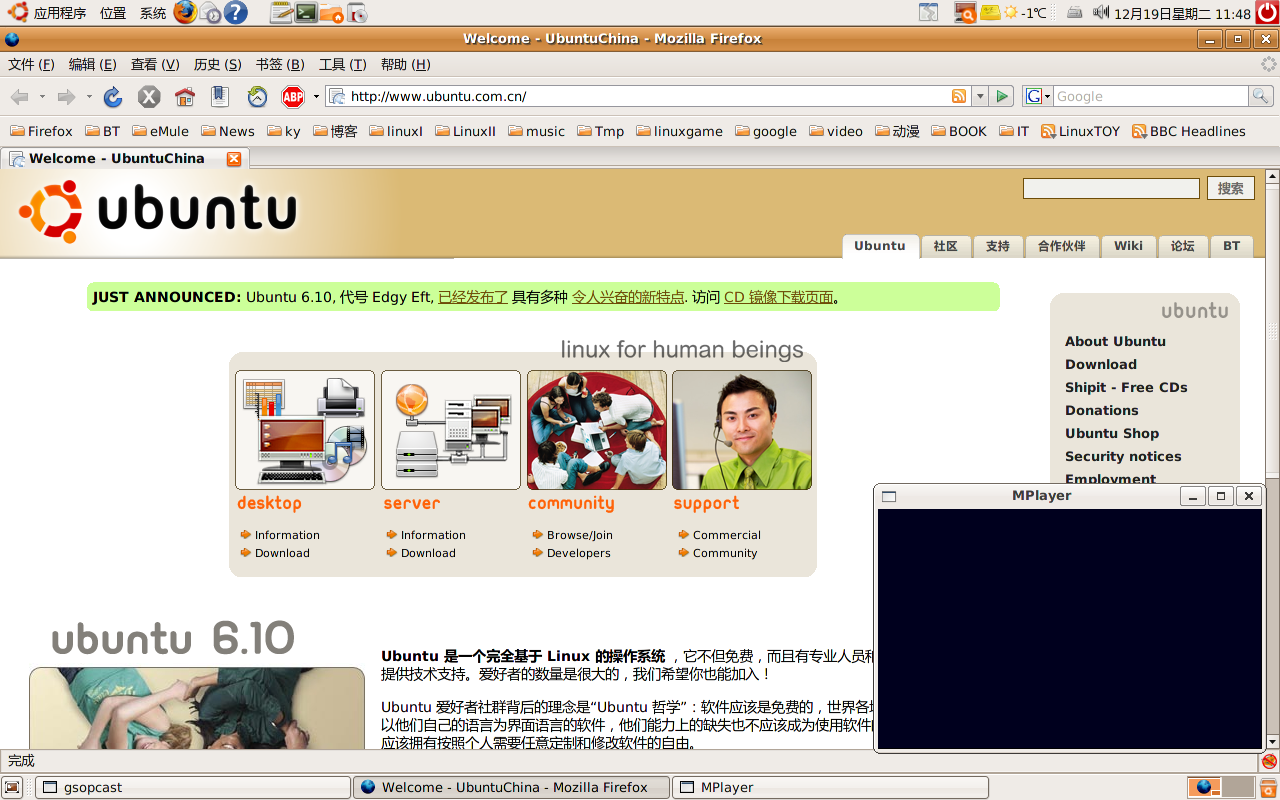The height and width of the screenshot is (800, 1280).
Task: Open the 历史 (S) menu
Action: pos(217,64)
